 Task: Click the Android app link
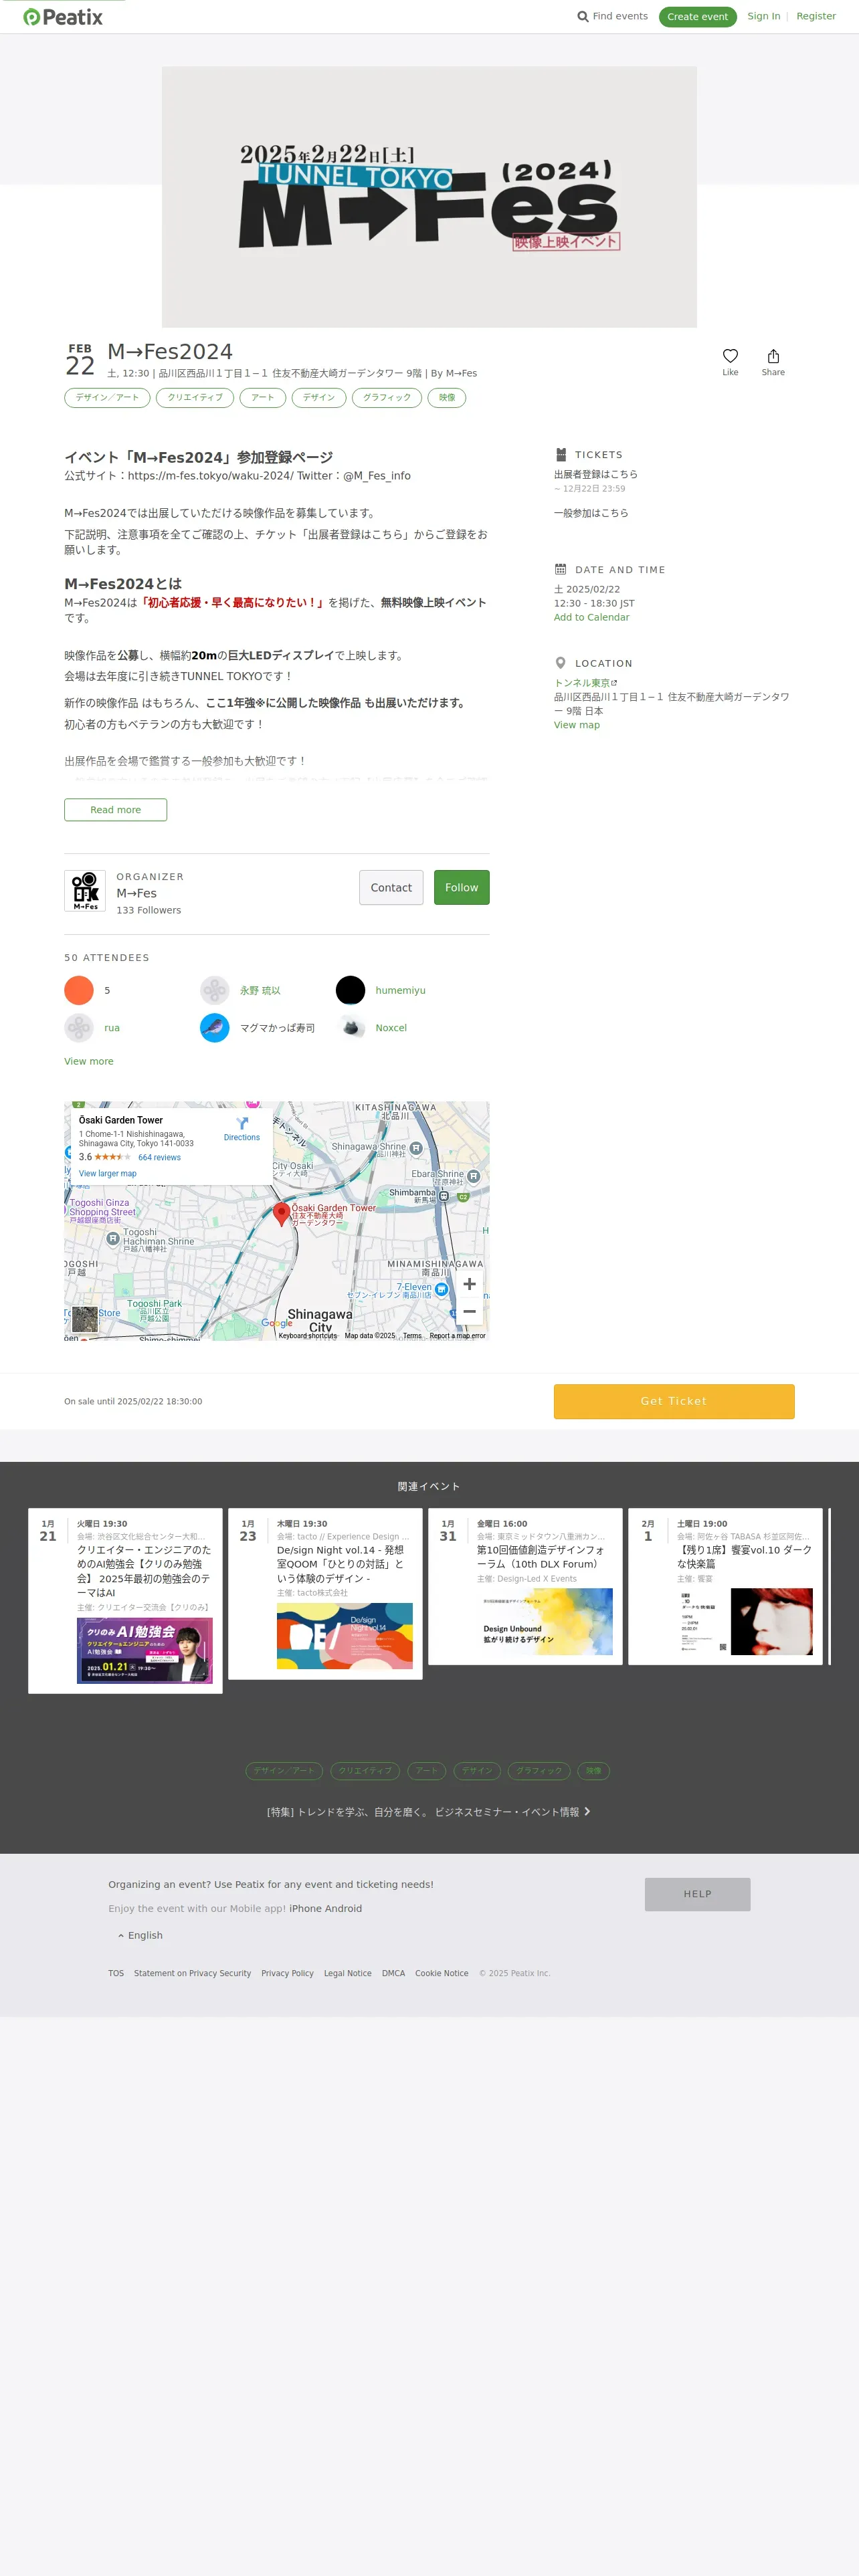[x=344, y=1908]
